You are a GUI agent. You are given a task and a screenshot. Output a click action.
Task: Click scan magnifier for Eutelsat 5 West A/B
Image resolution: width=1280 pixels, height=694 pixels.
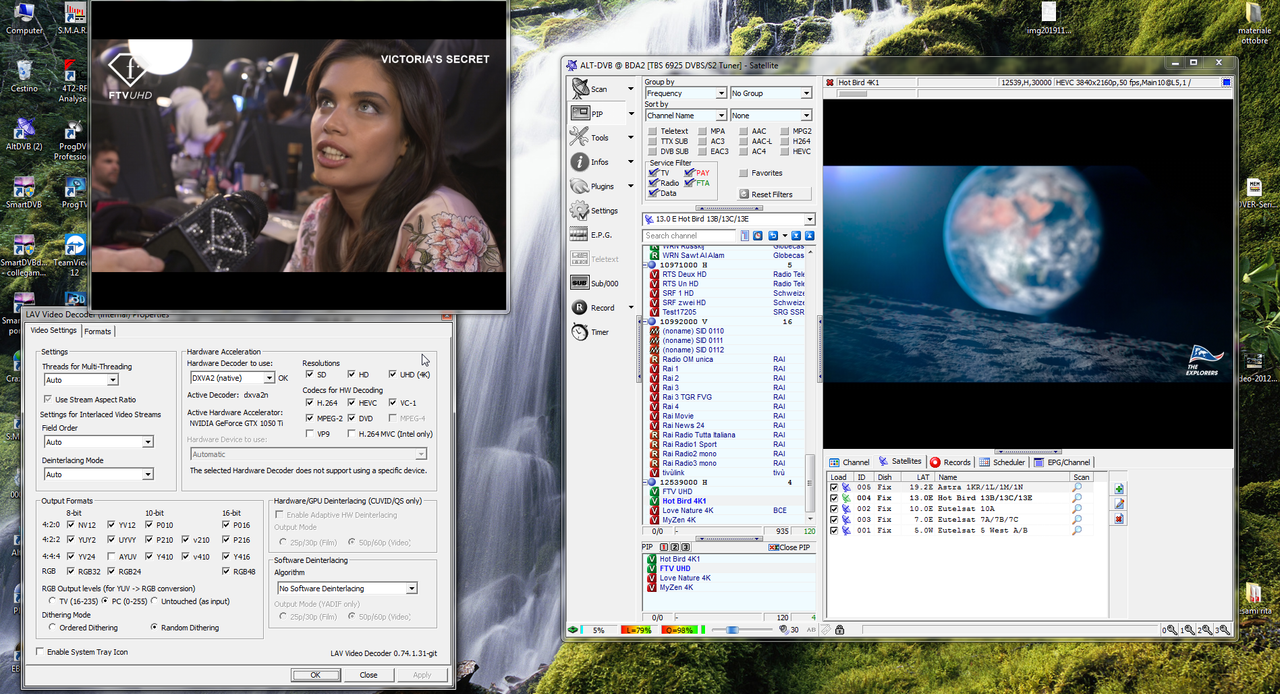tap(1077, 531)
